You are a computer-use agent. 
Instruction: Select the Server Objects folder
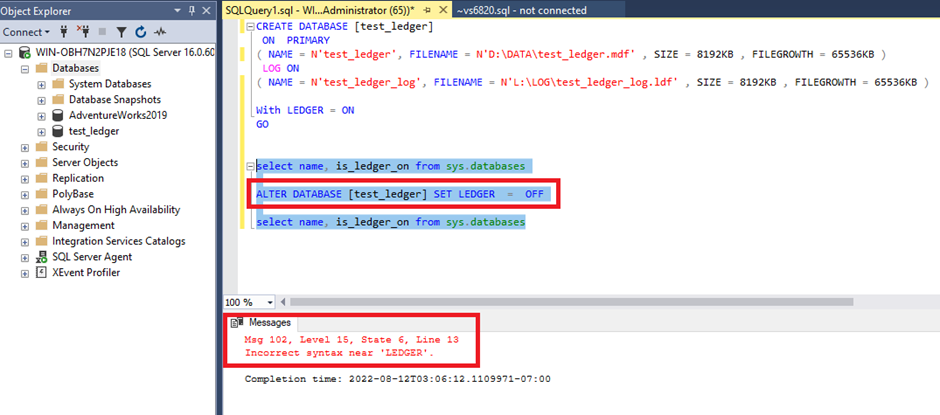coord(85,163)
